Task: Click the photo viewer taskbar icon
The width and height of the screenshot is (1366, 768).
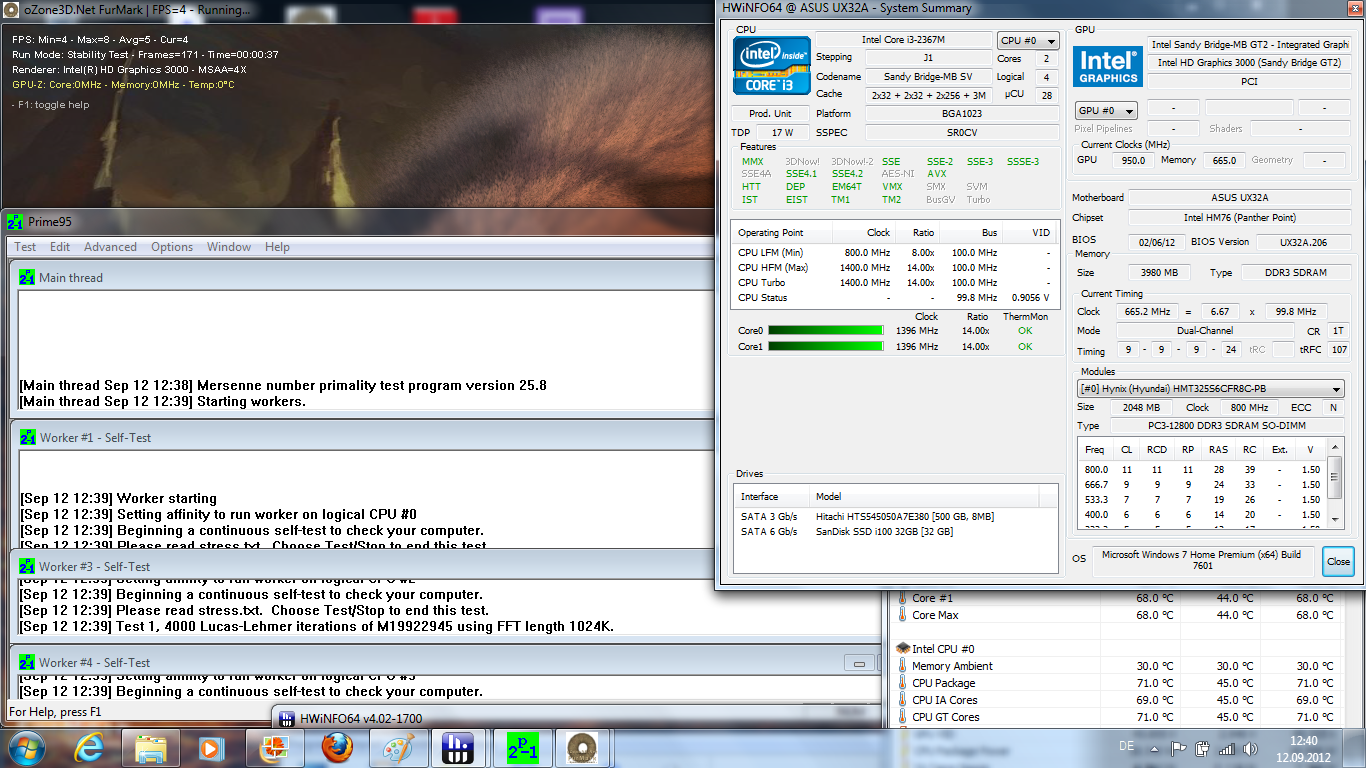Action: click(273, 748)
